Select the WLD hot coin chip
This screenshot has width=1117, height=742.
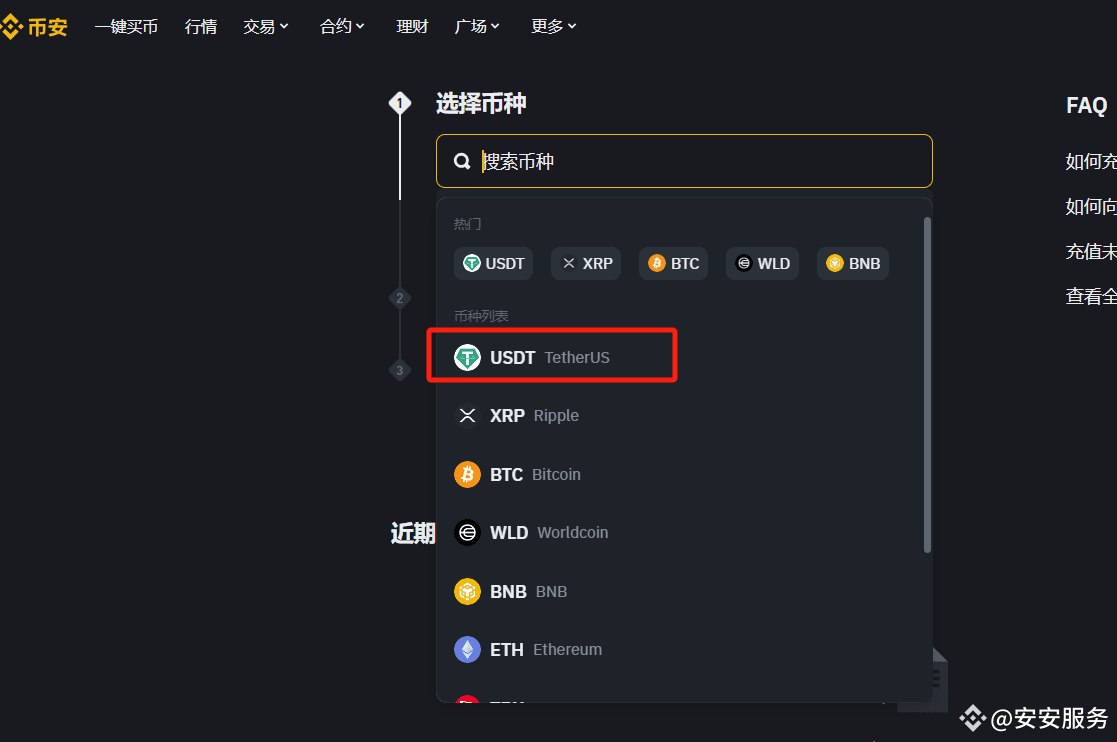[762, 263]
